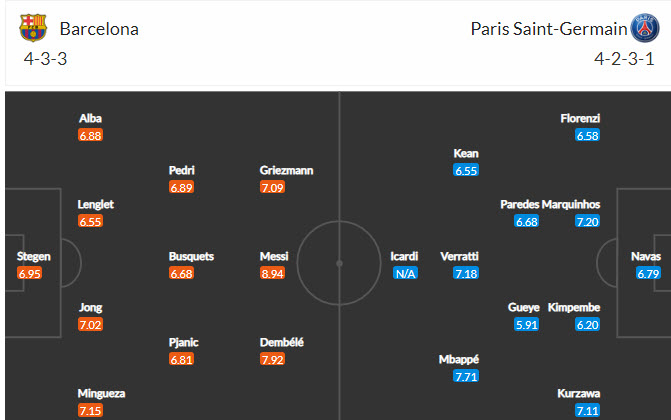
Task: Select Mingueza's player name
Action: tap(102, 394)
